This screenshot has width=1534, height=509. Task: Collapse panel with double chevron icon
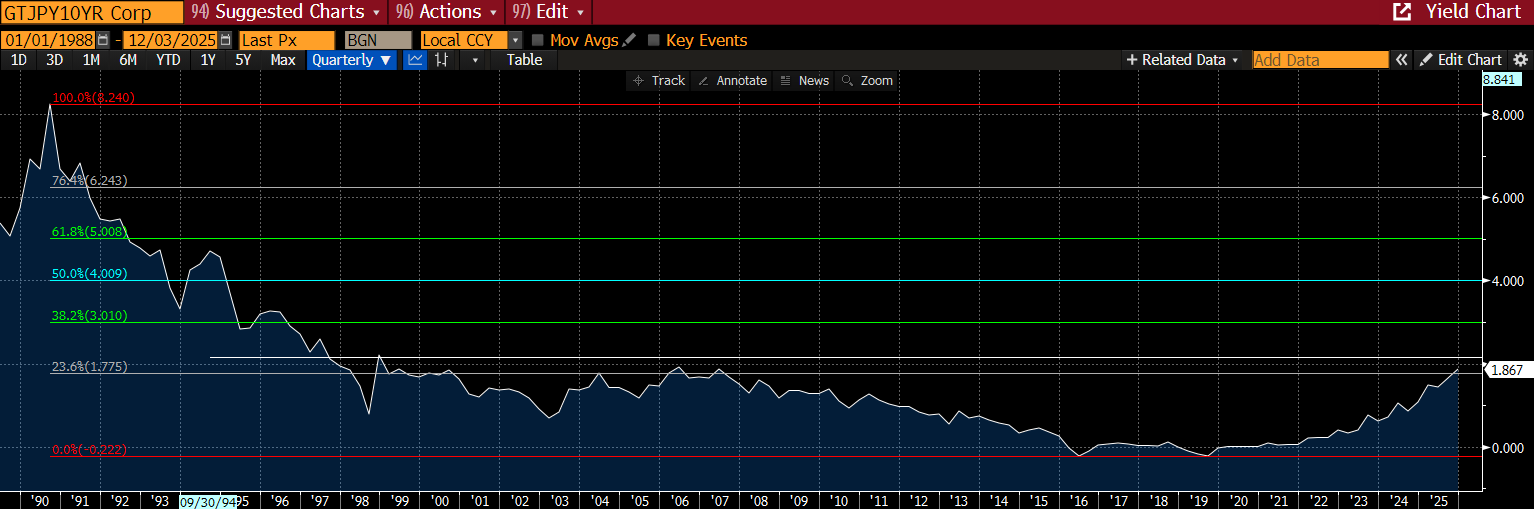[x=1402, y=60]
